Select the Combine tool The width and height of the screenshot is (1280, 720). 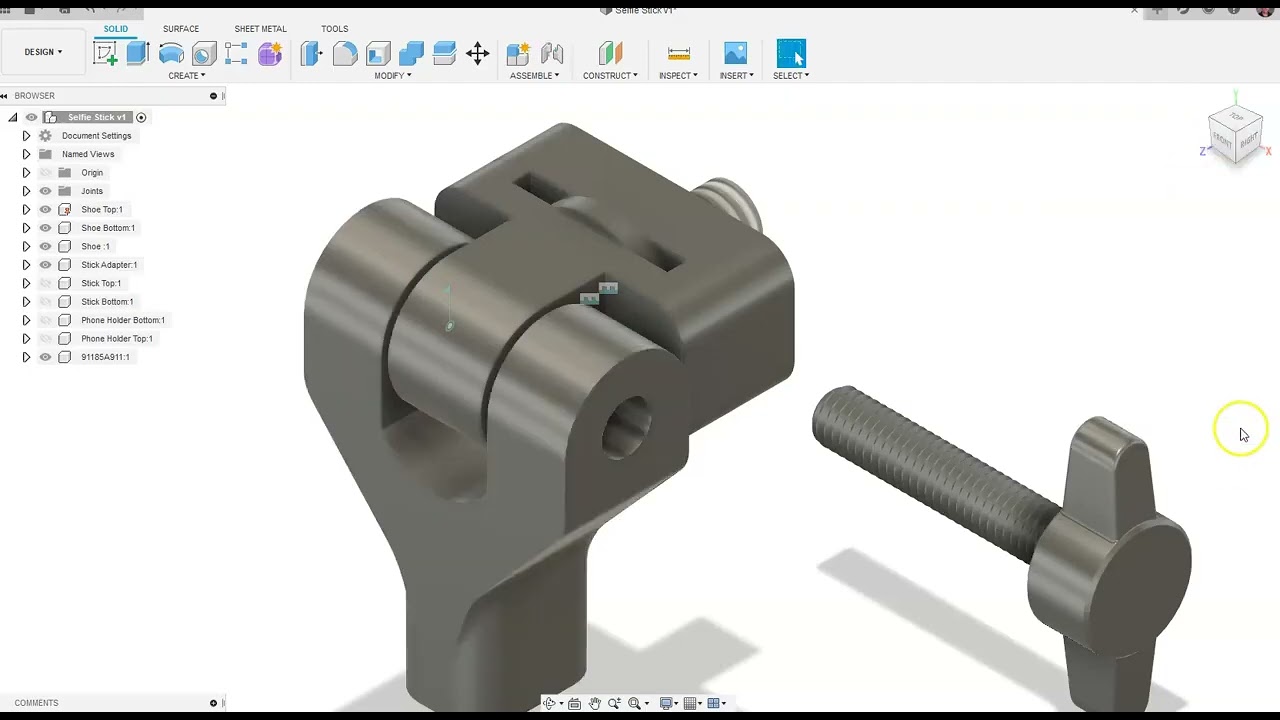pos(411,53)
